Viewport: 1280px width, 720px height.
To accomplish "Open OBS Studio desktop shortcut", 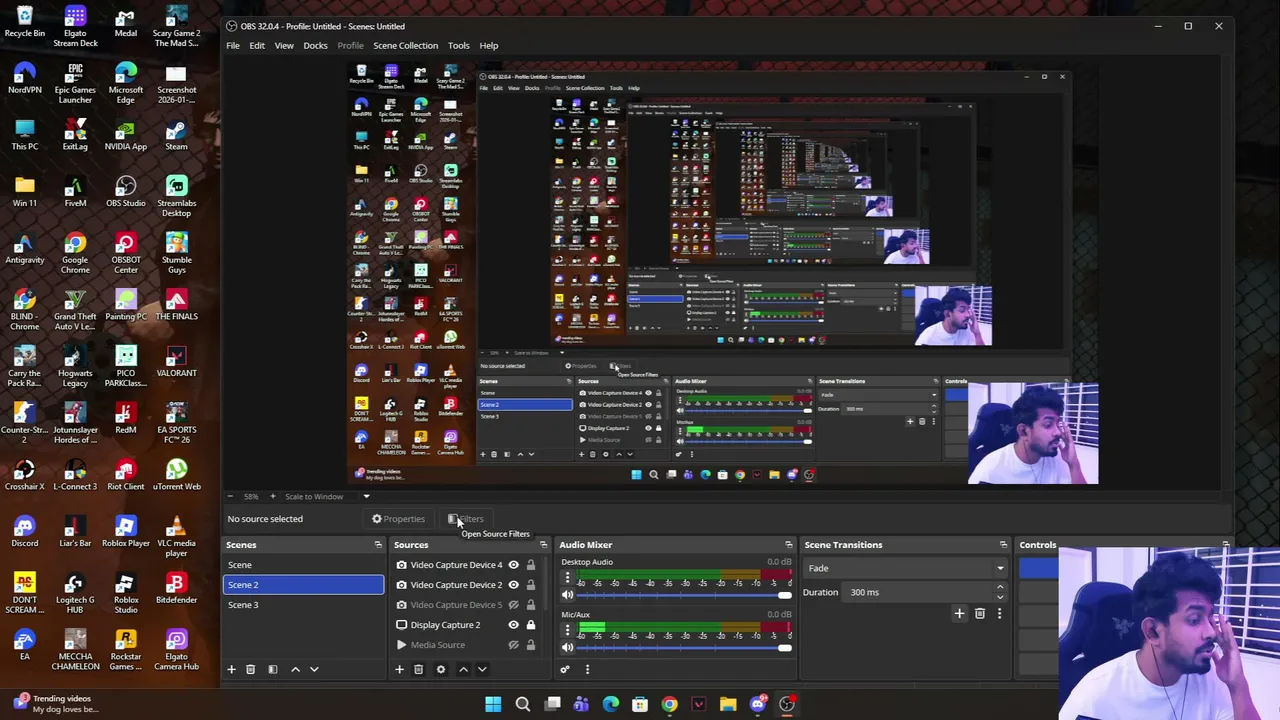I will point(125,191).
